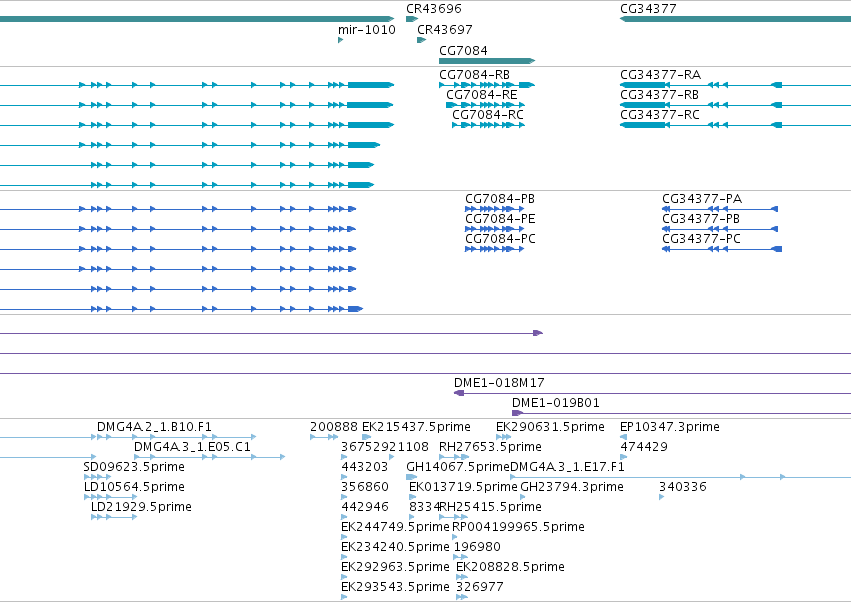Click EST RH25415.5prime

[490, 507]
